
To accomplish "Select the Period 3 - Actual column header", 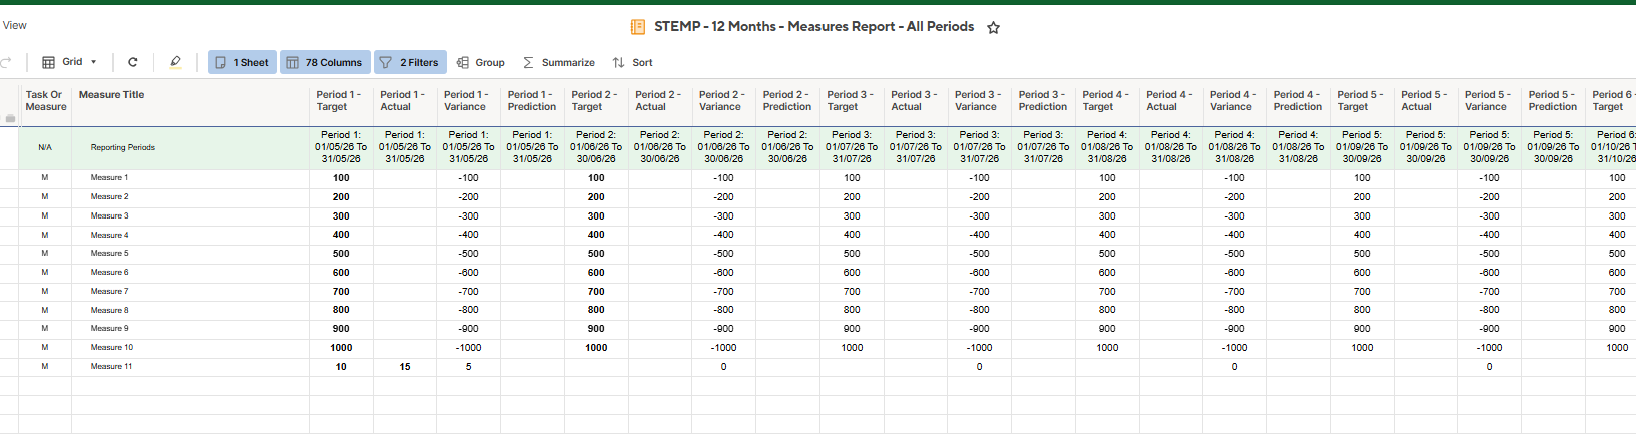I will [x=915, y=101].
